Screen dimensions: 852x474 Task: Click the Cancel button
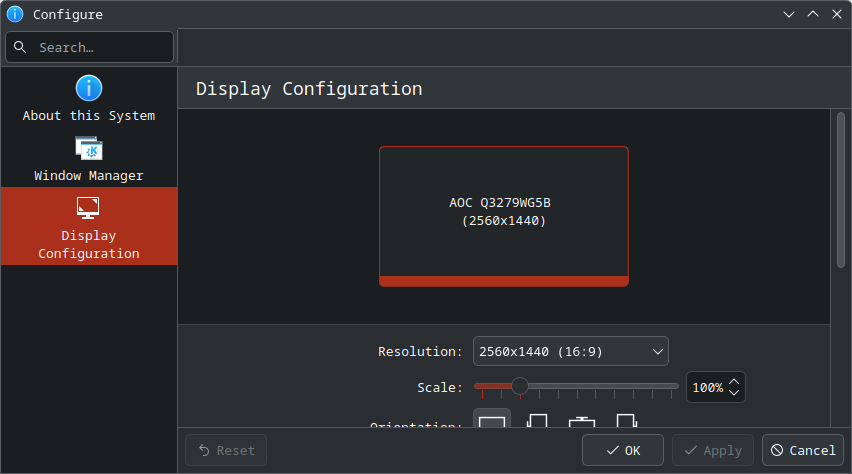coord(803,450)
